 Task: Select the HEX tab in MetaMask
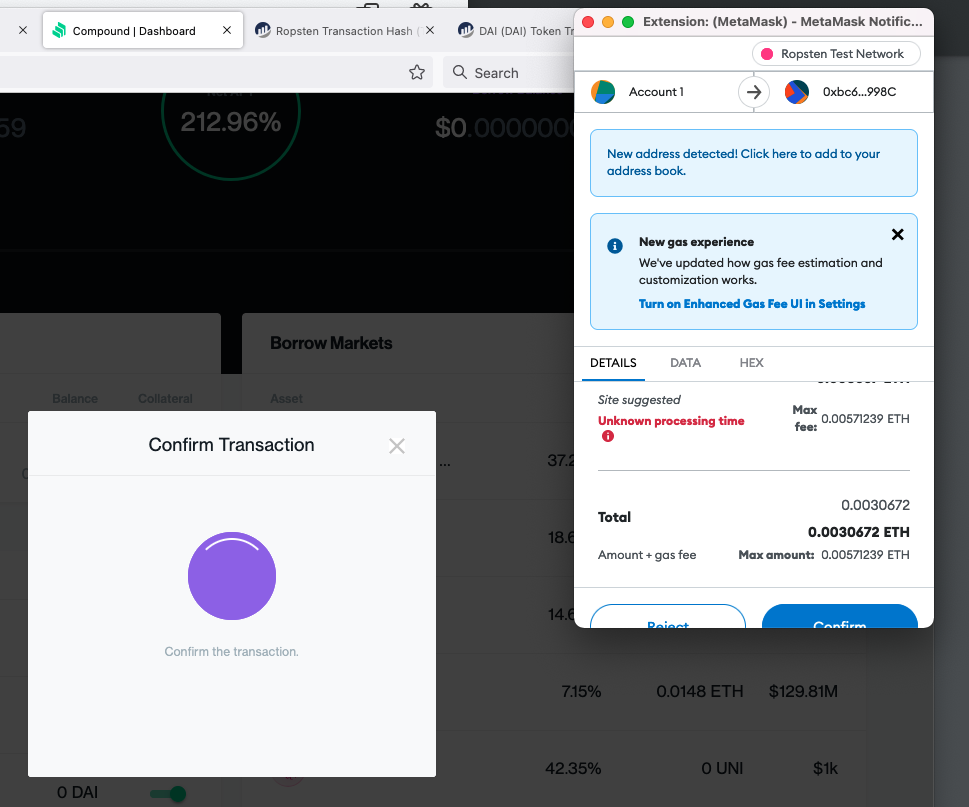click(751, 363)
